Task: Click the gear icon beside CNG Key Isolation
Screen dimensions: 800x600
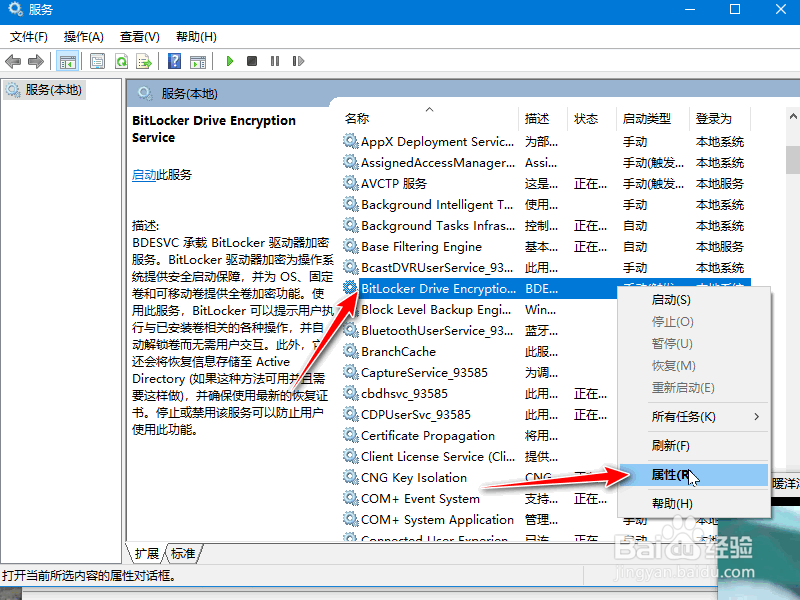Action: click(351, 477)
